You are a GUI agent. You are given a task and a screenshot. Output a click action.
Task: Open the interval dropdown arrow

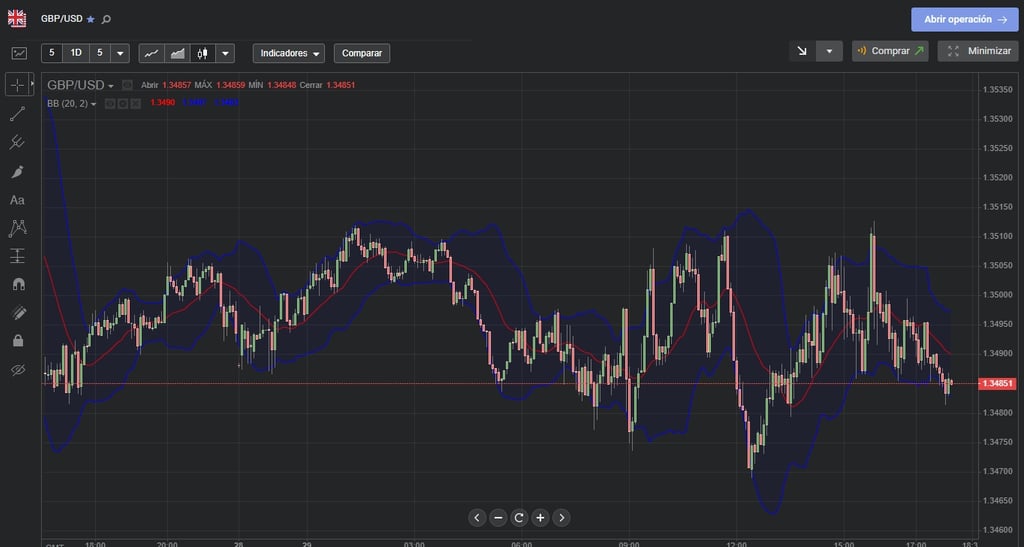[120, 54]
